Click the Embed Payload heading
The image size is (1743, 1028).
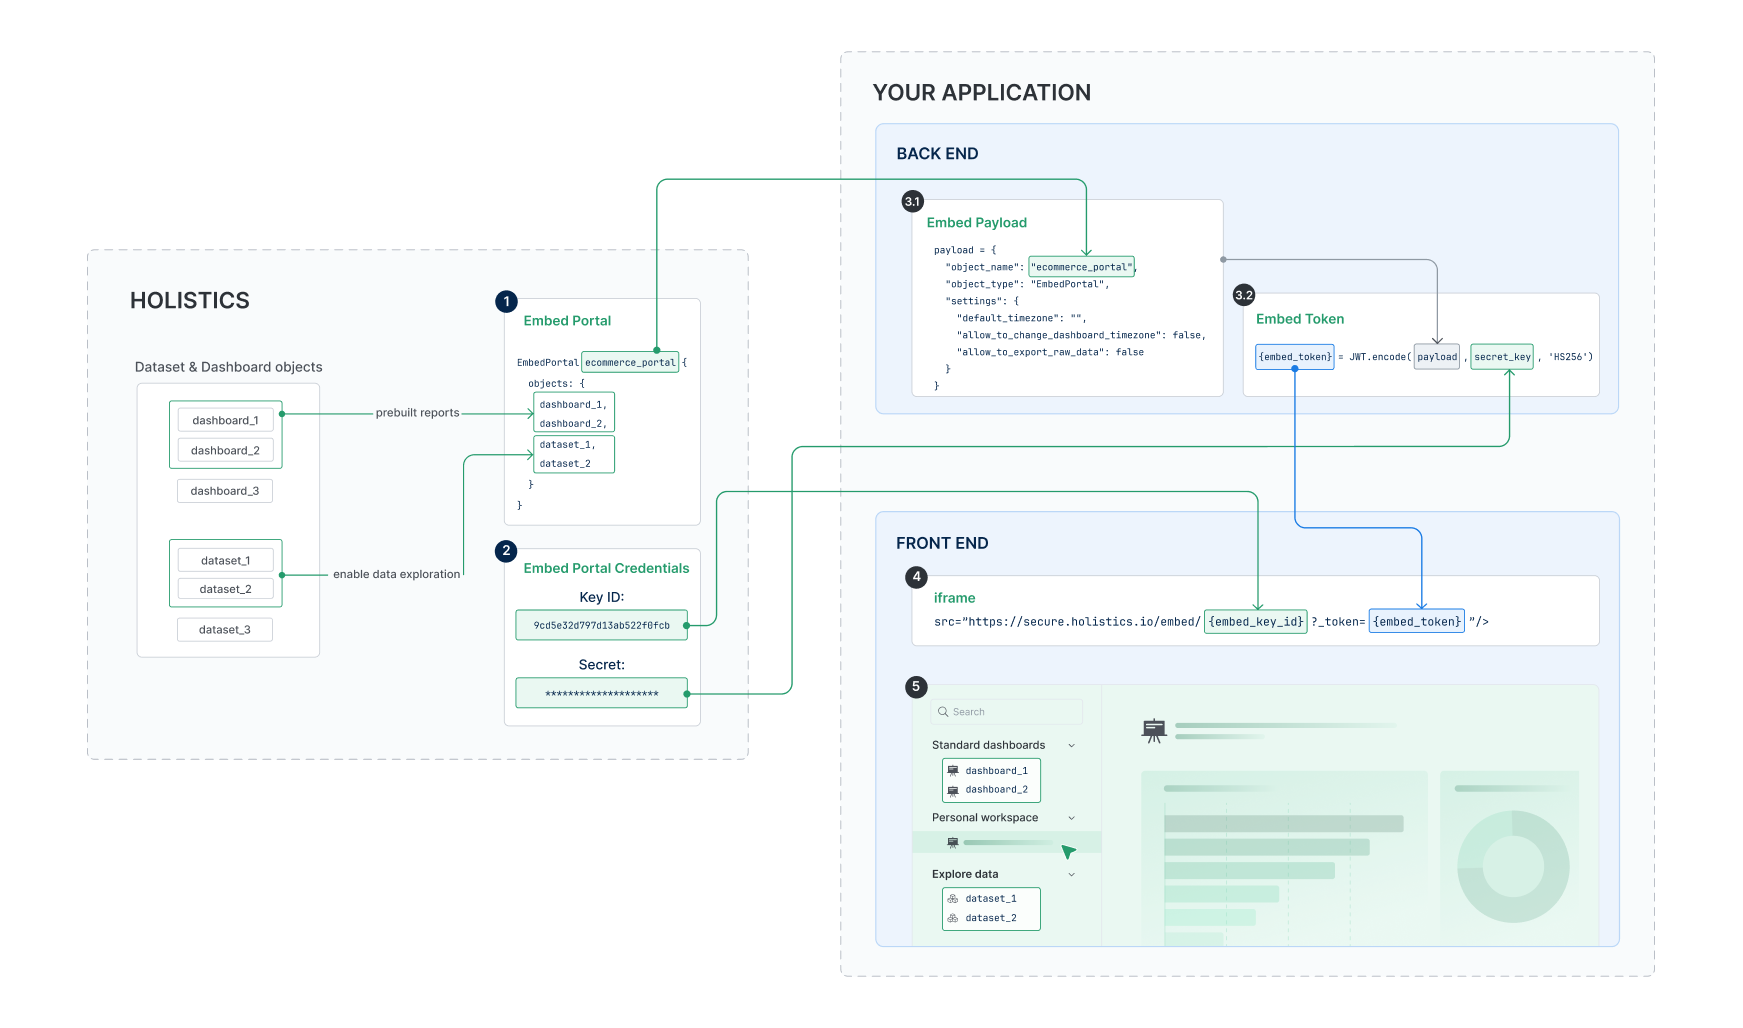[x=977, y=223]
